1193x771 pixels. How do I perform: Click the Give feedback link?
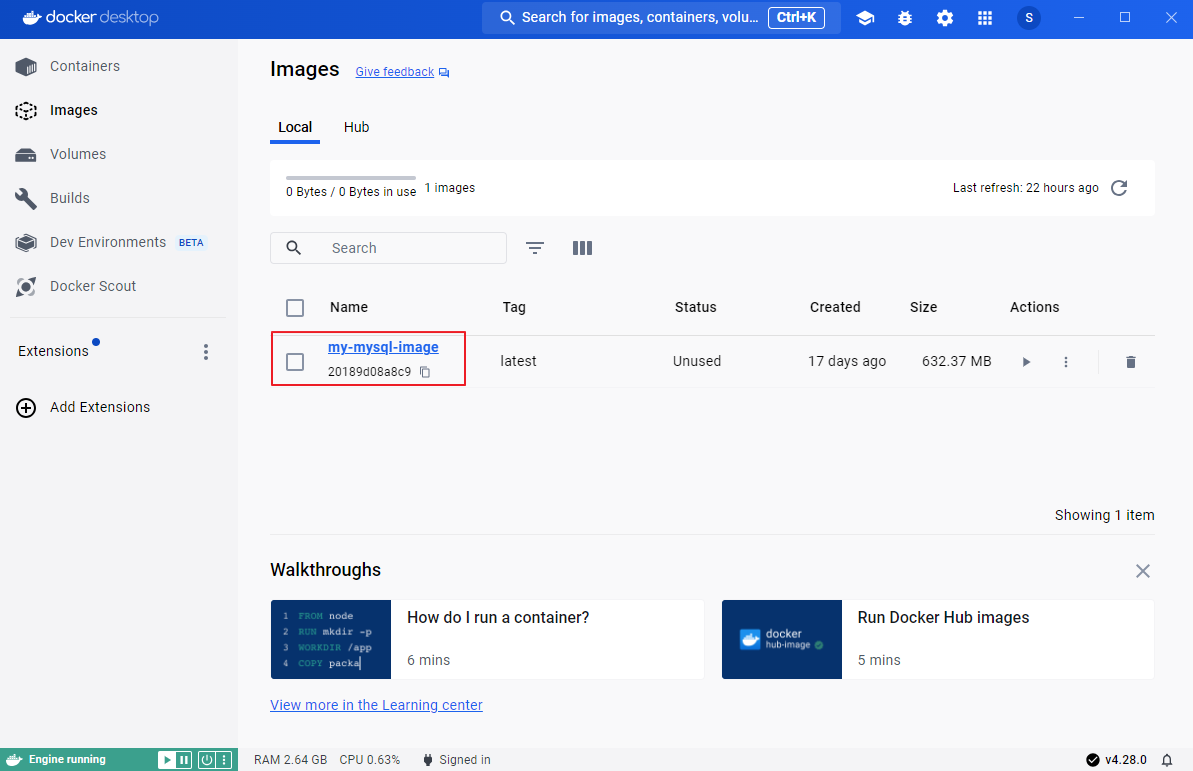click(x=395, y=72)
